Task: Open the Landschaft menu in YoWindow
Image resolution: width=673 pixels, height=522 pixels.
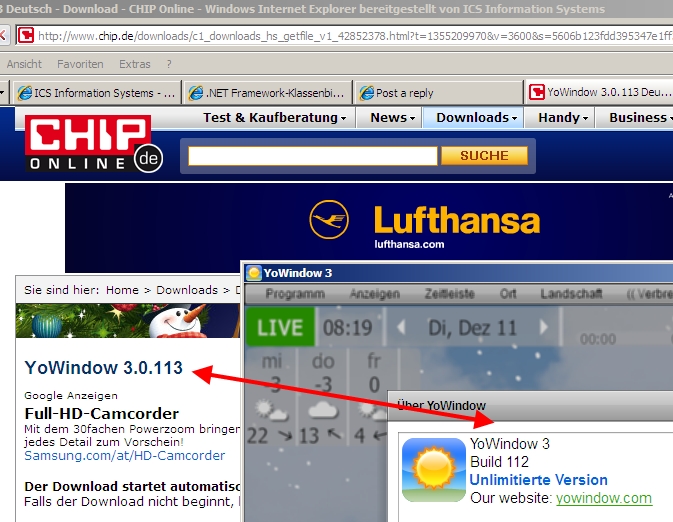Action: (x=571, y=294)
